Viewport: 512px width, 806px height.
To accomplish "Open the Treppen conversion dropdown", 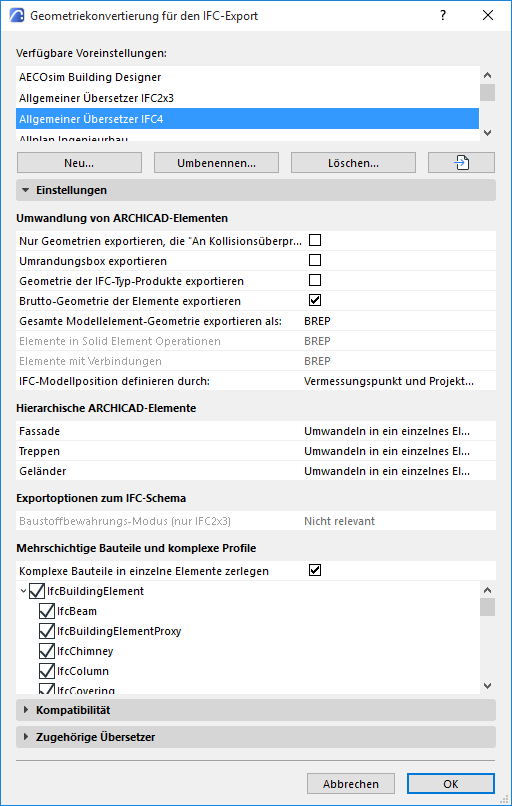I will 399,451.
